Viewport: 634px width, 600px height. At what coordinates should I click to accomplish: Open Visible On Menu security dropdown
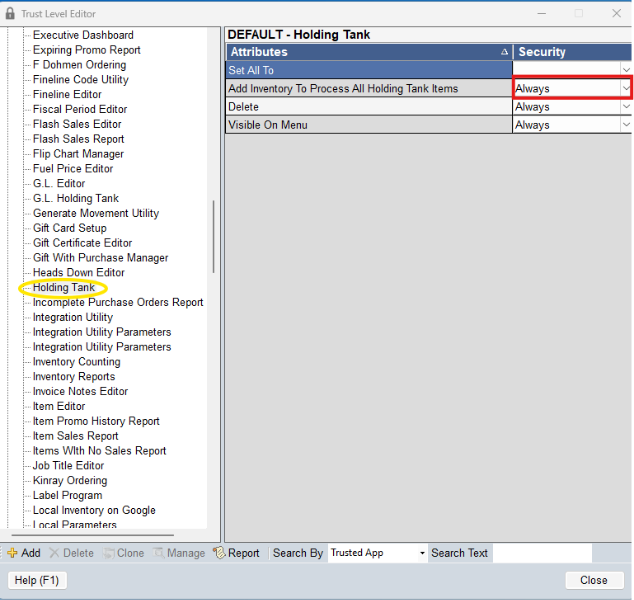[x=626, y=125]
